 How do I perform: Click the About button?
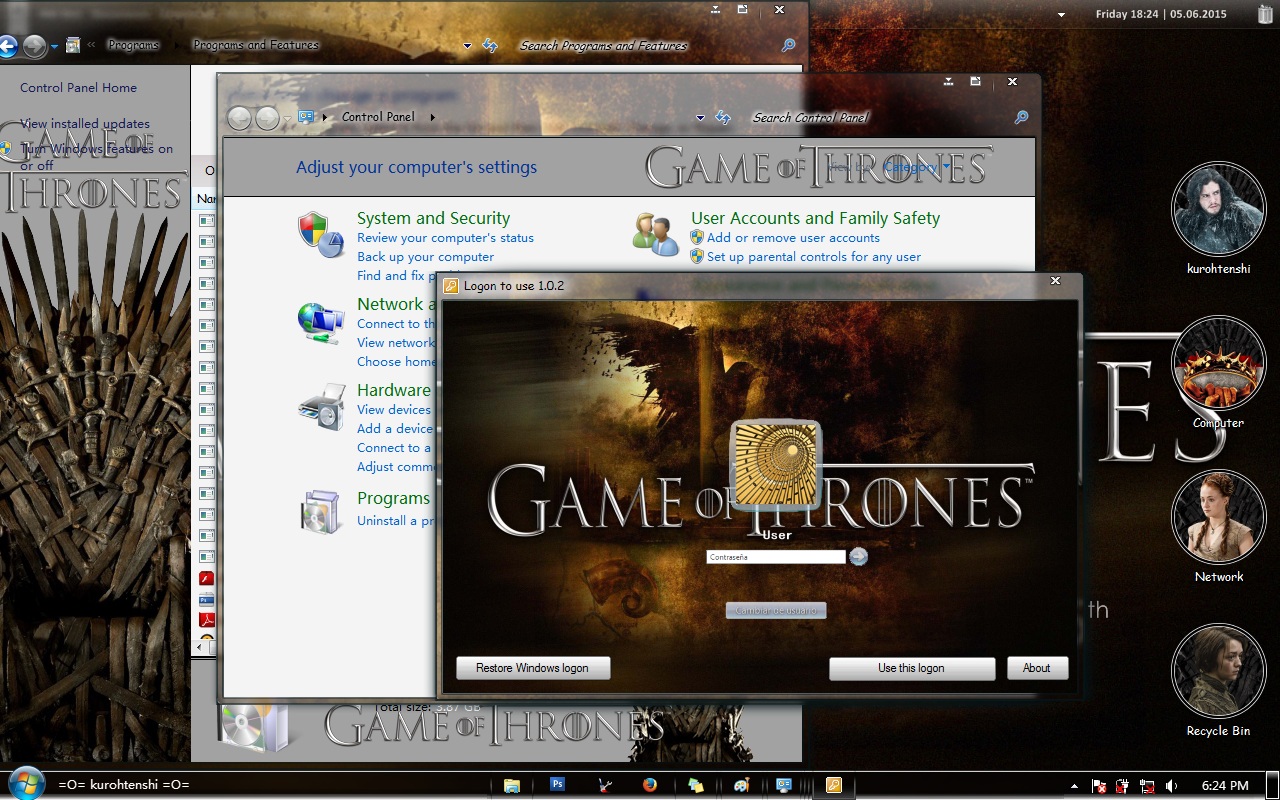coord(1037,668)
